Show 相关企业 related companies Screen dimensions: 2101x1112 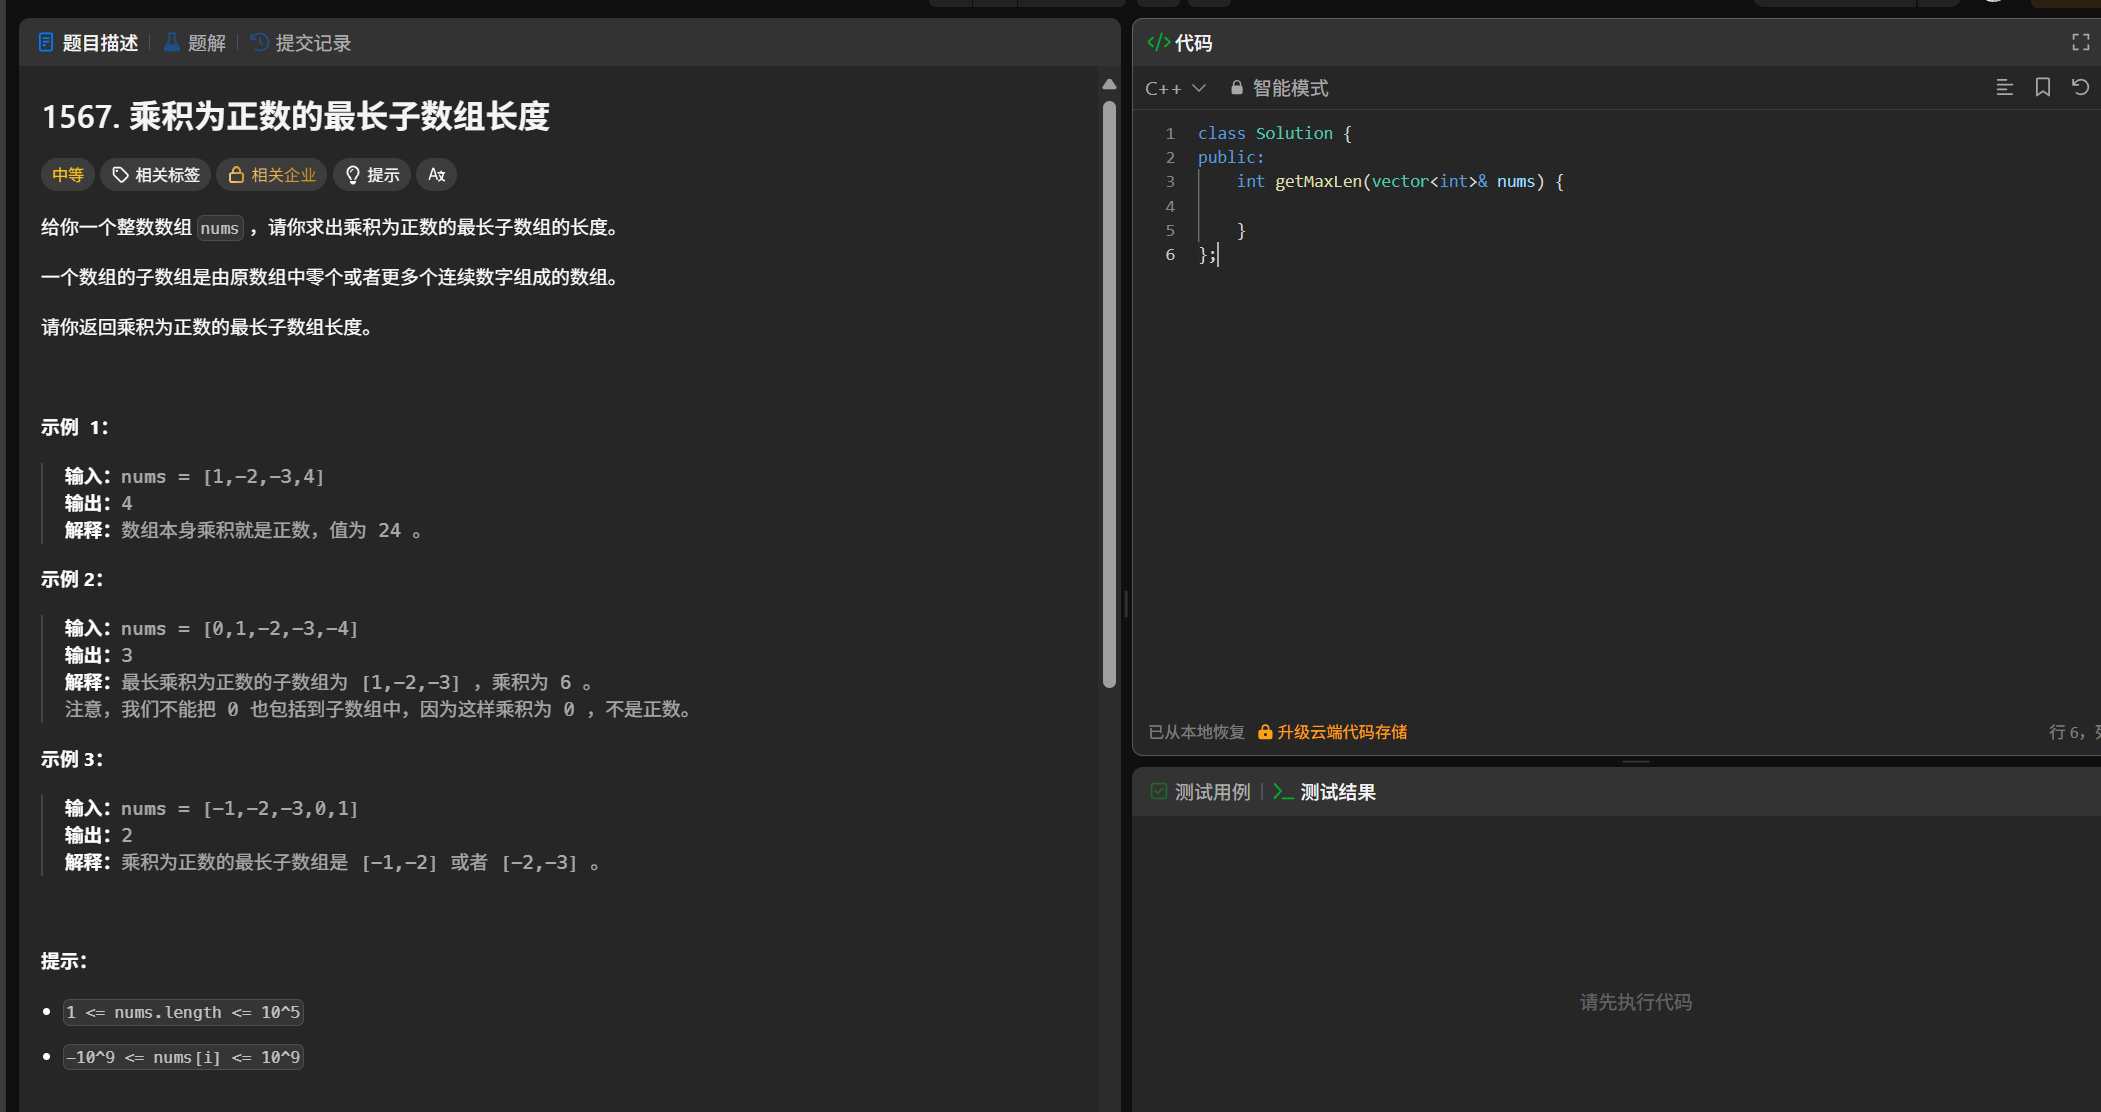click(272, 175)
